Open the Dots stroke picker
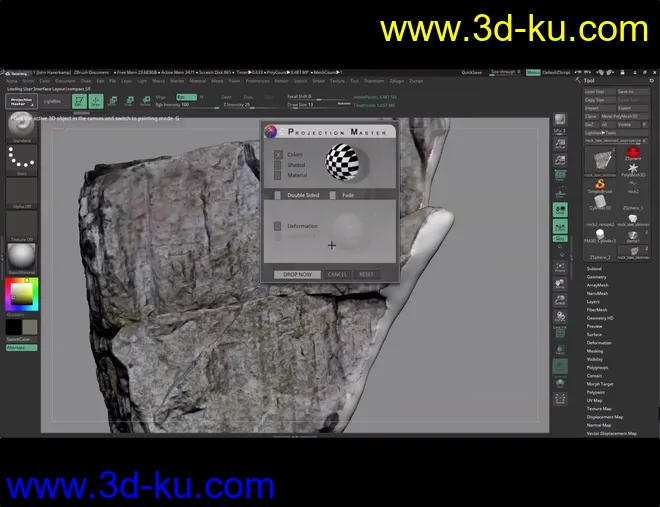Screen dimensions: 660x507 [x=21, y=161]
